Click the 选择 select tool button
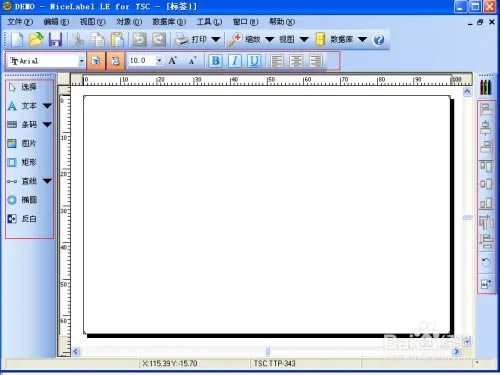Viewport: 500px width, 375px height. (x=22, y=87)
